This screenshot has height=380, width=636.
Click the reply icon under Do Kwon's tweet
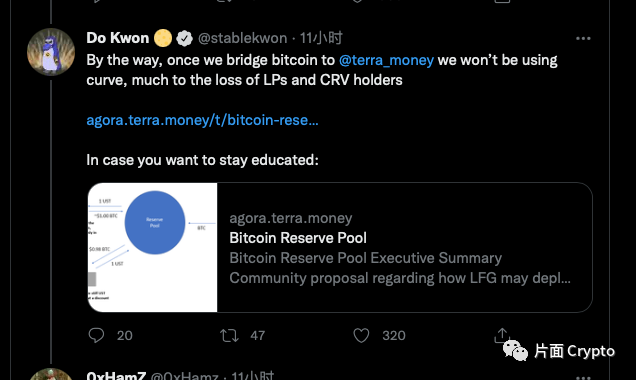coord(96,335)
